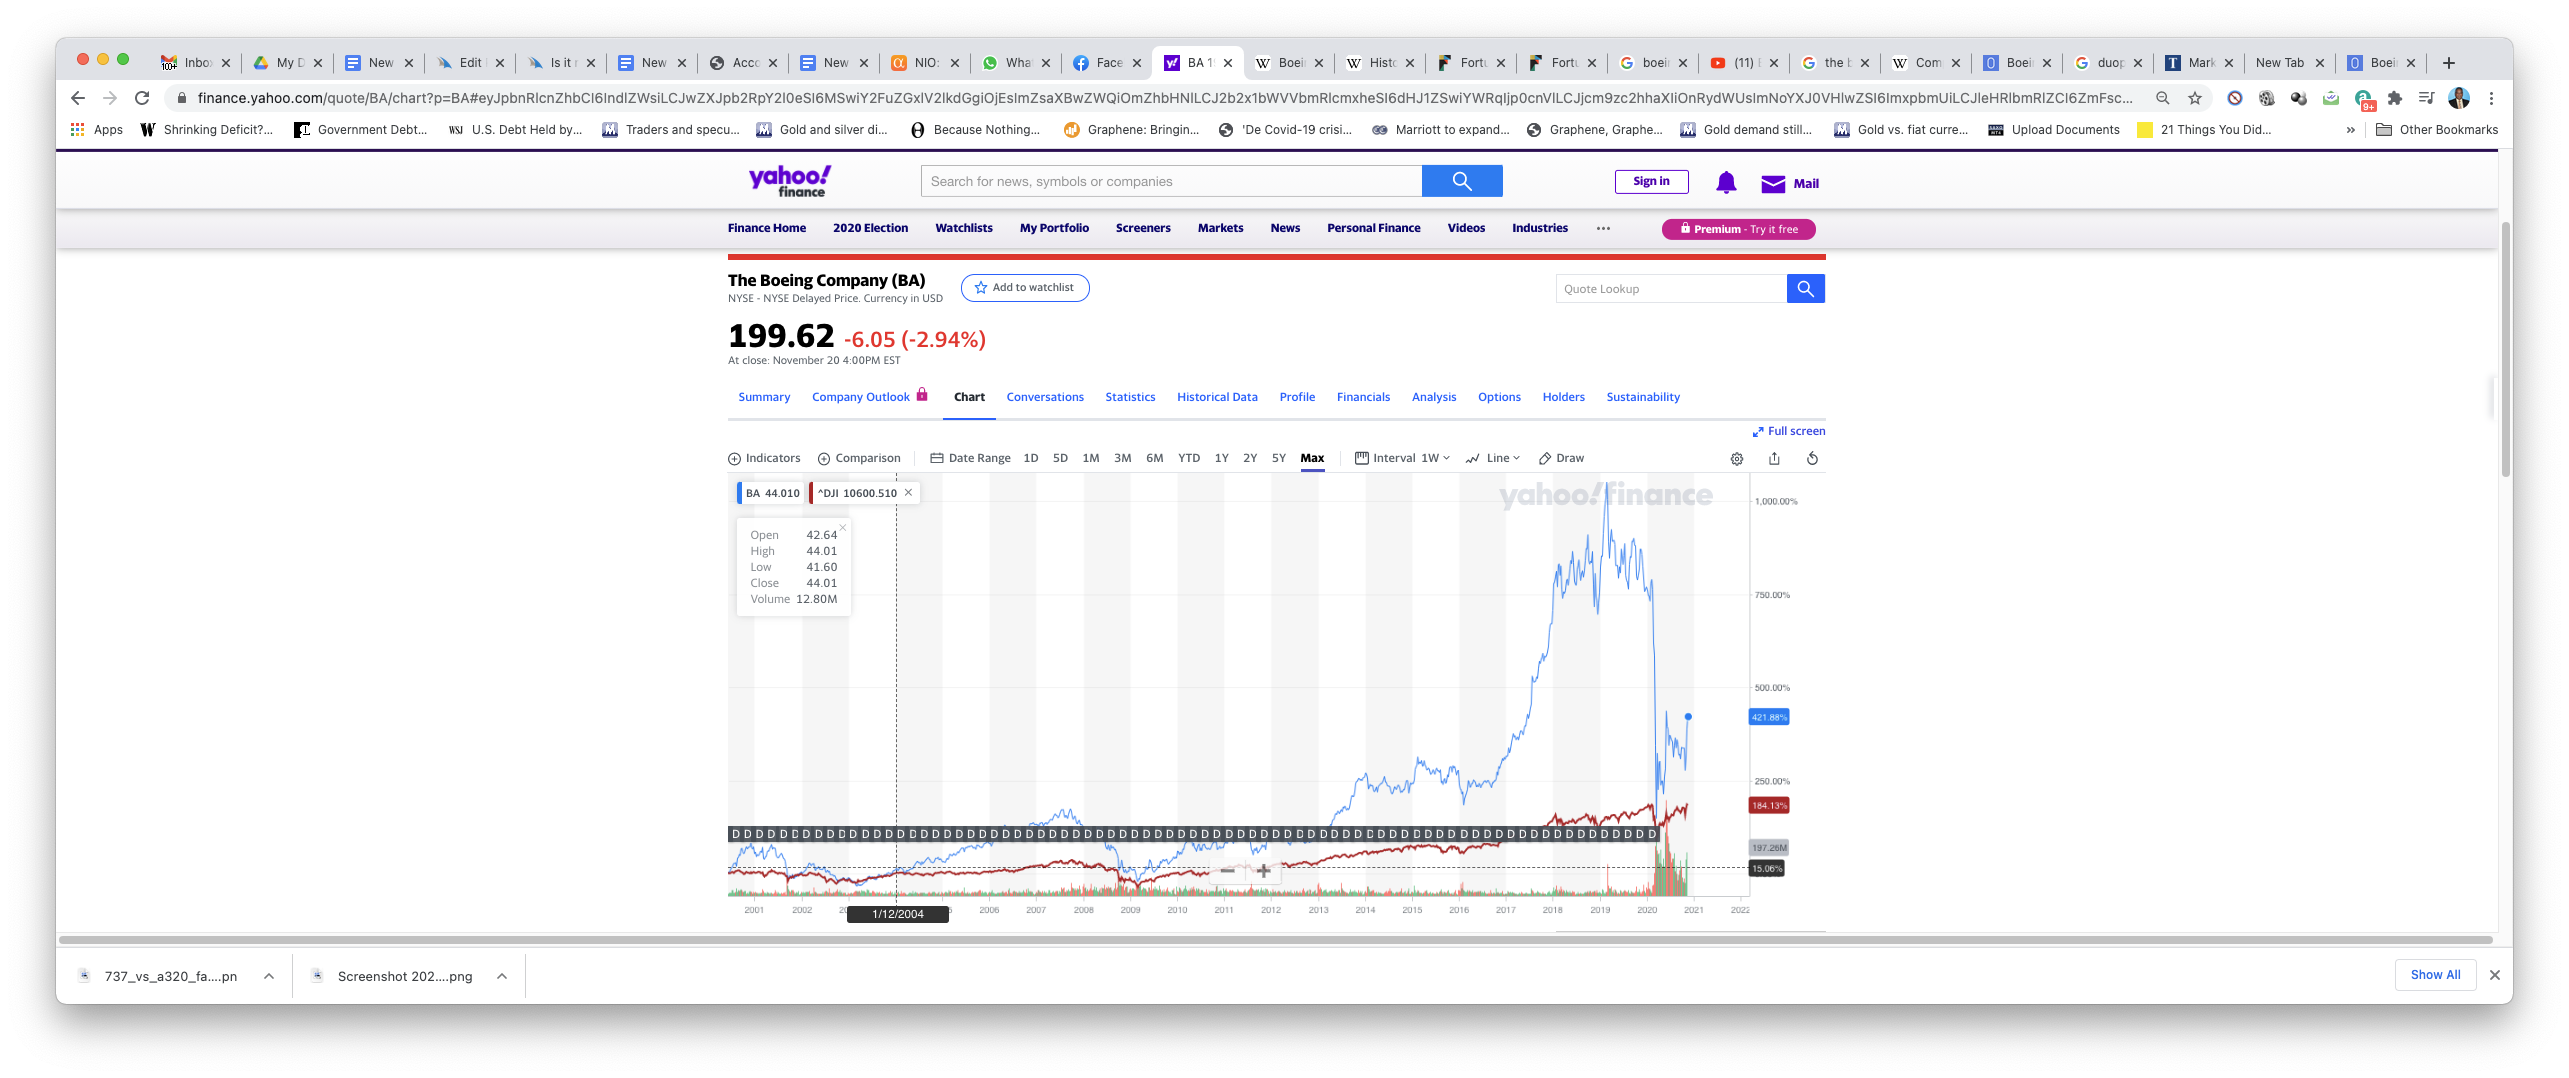The width and height of the screenshot is (2569, 1078).
Task: Open the Chrome profile avatar
Action: click(x=2459, y=98)
